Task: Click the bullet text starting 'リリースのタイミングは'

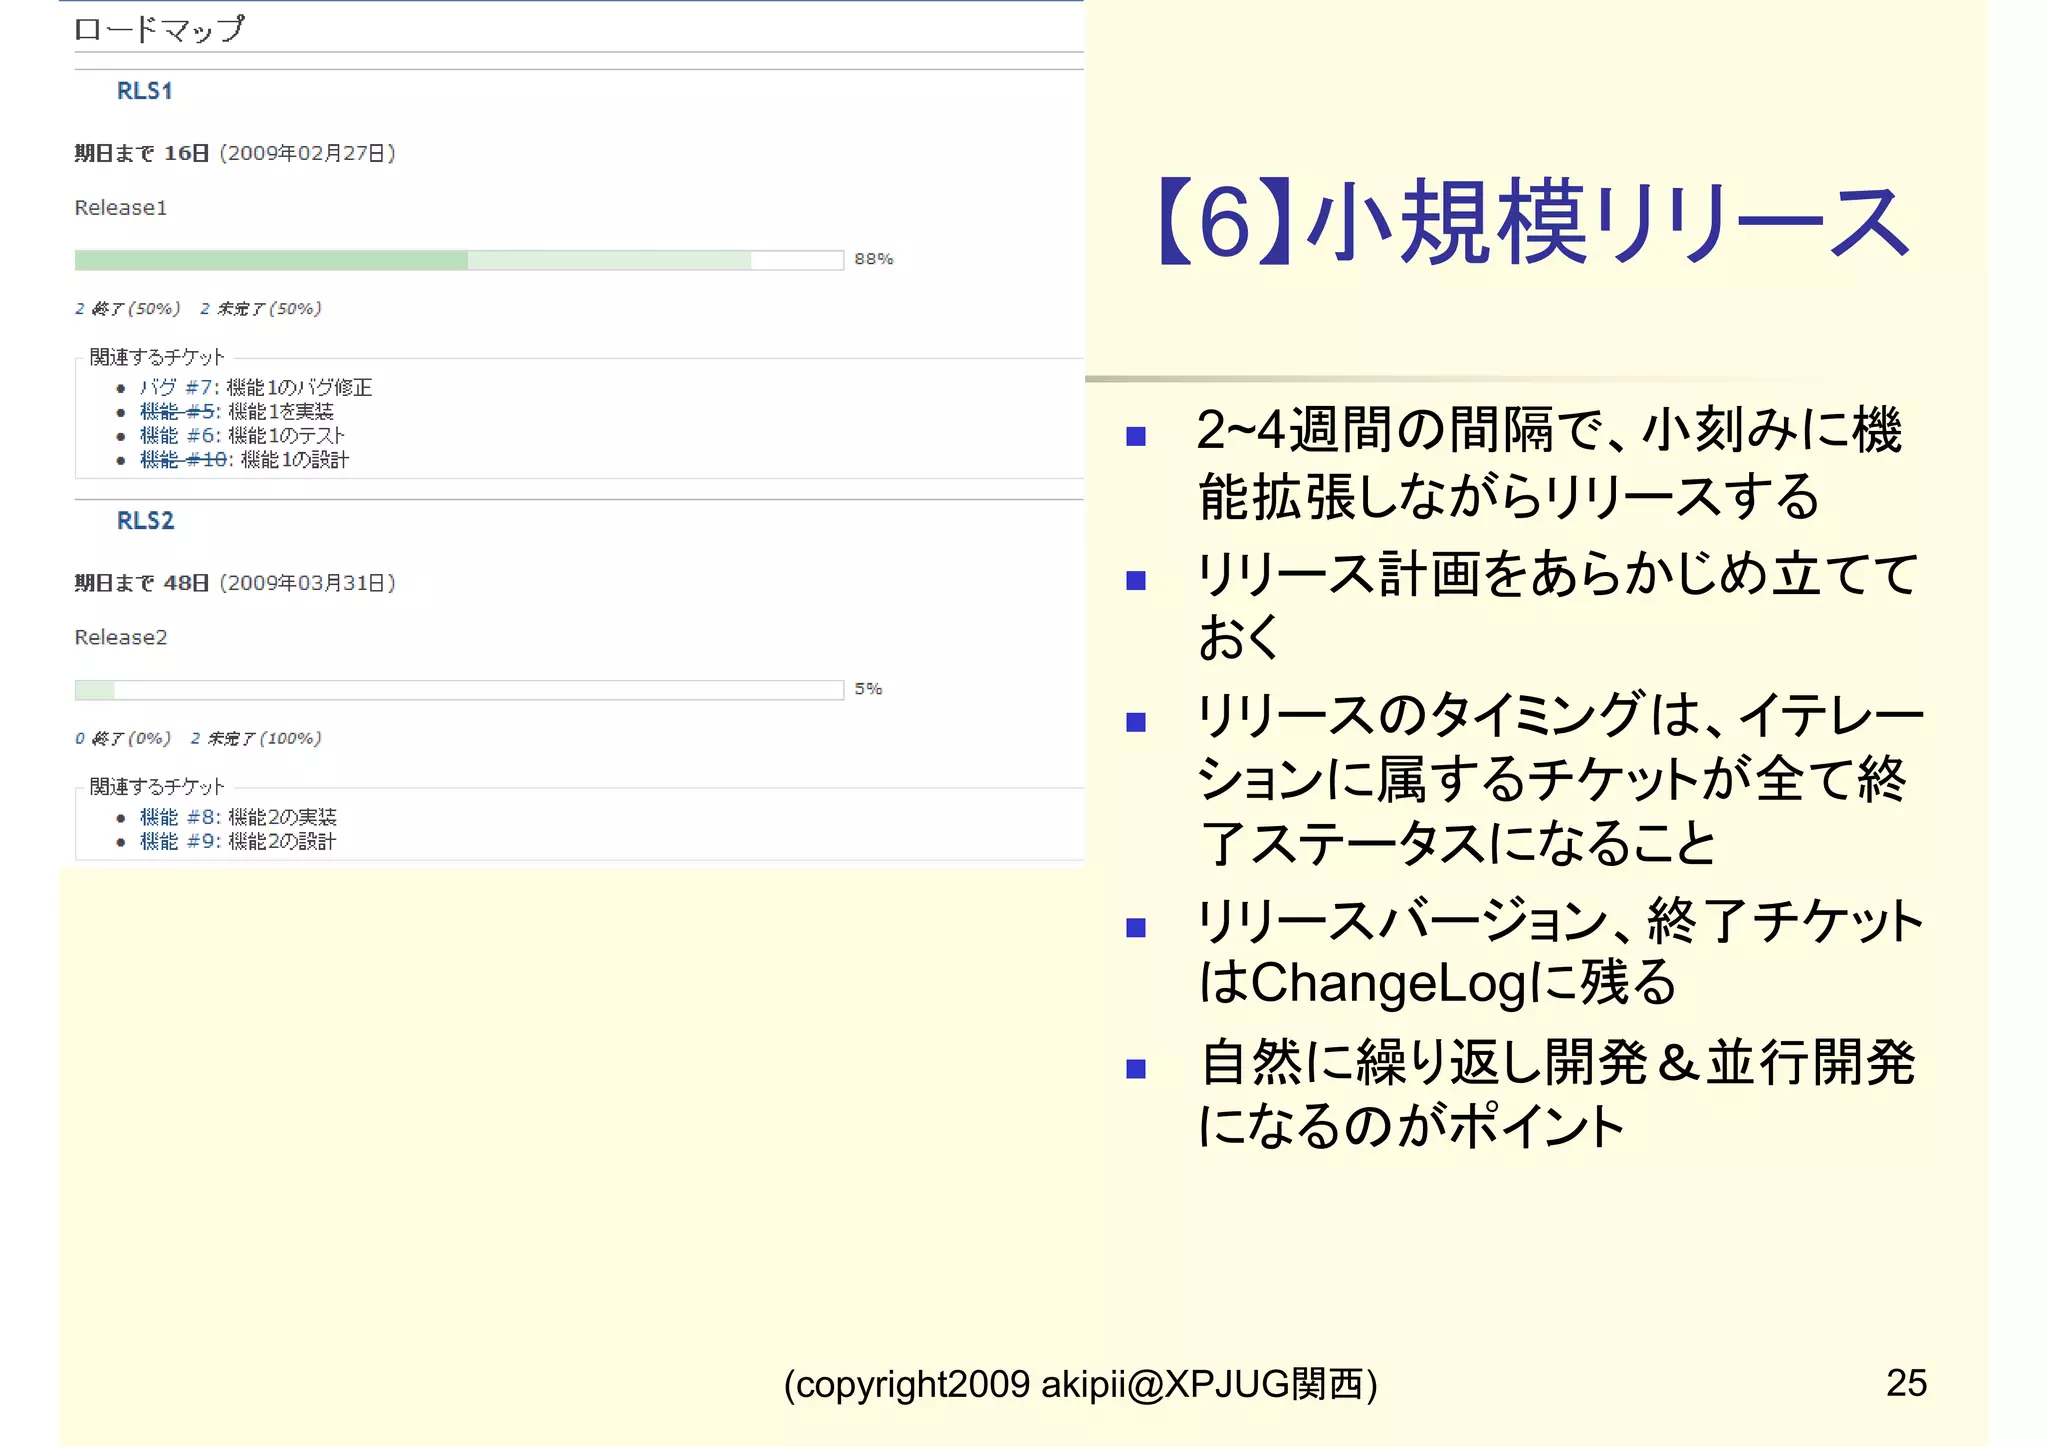Action: (x=1560, y=778)
